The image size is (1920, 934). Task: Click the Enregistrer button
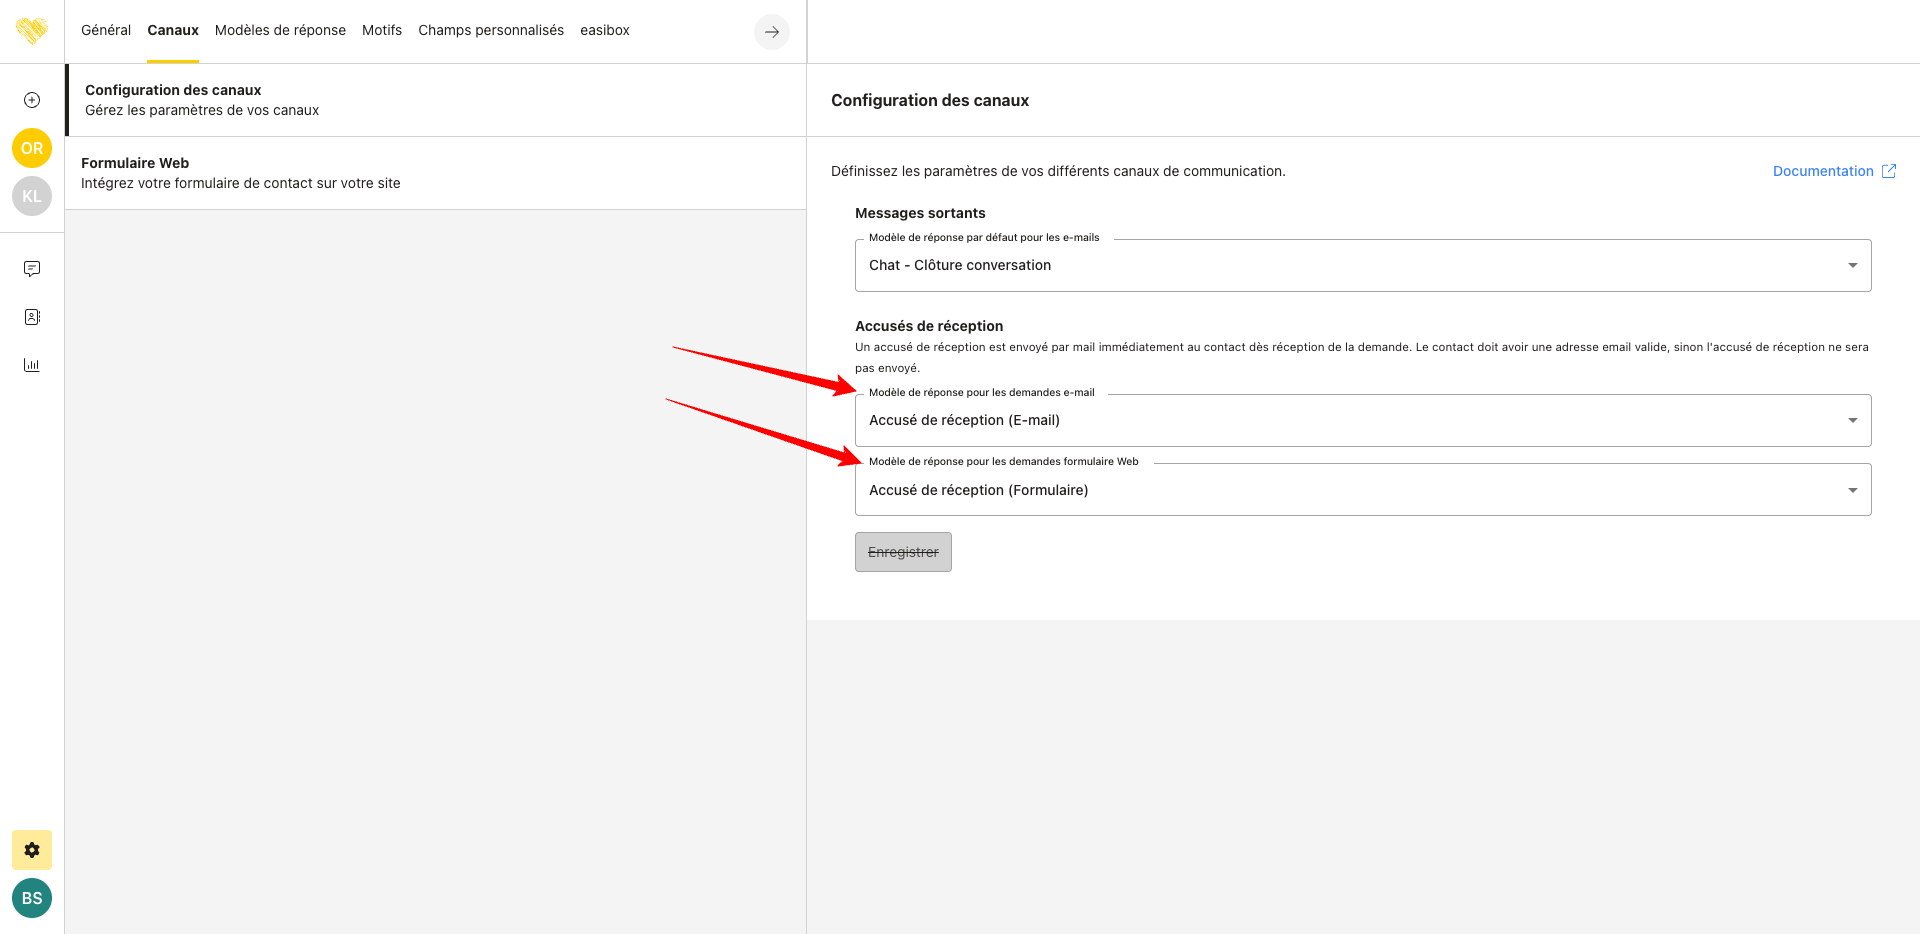(x=903, y=552)
